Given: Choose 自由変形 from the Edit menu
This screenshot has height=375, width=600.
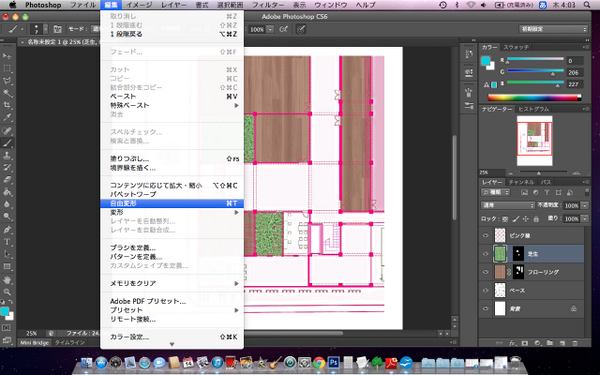Looking at the screenshot, I should [x=172, y=204].
